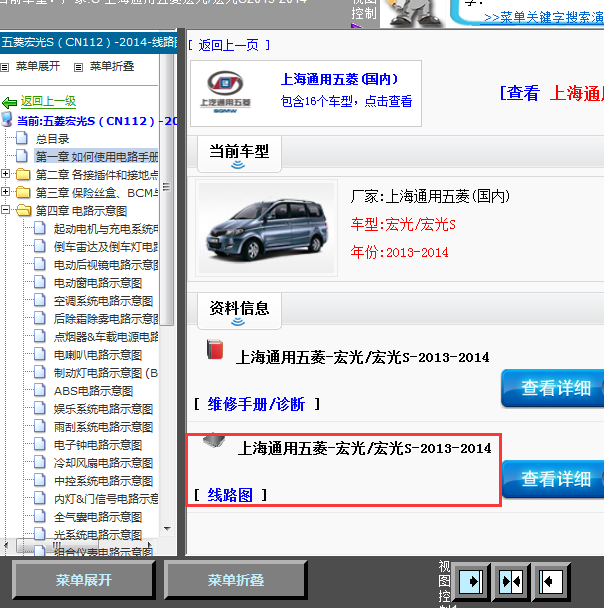This screenshot has width=604, height=611.
Task: Click the 返回上一页 link
Action: [229, 46]
